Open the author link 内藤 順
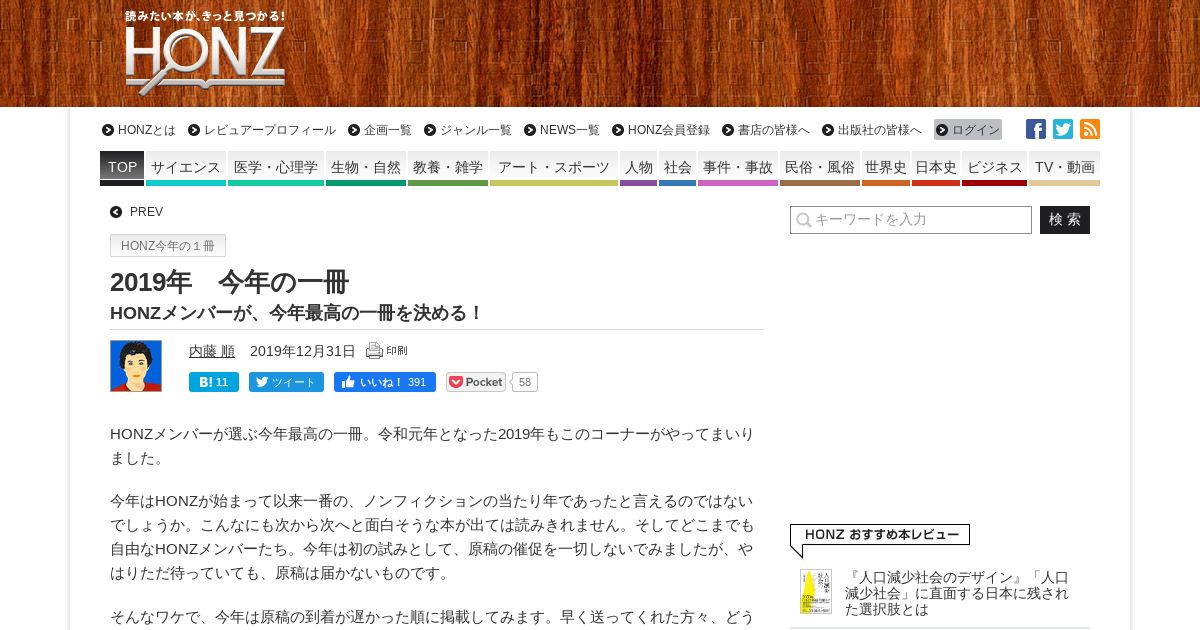The height and width of the screenshot is (630, 1200). (x=212, y=351)
